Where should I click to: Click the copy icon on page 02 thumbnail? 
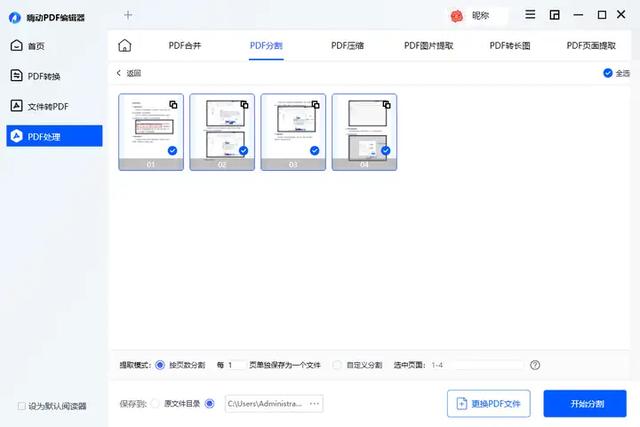244,105
